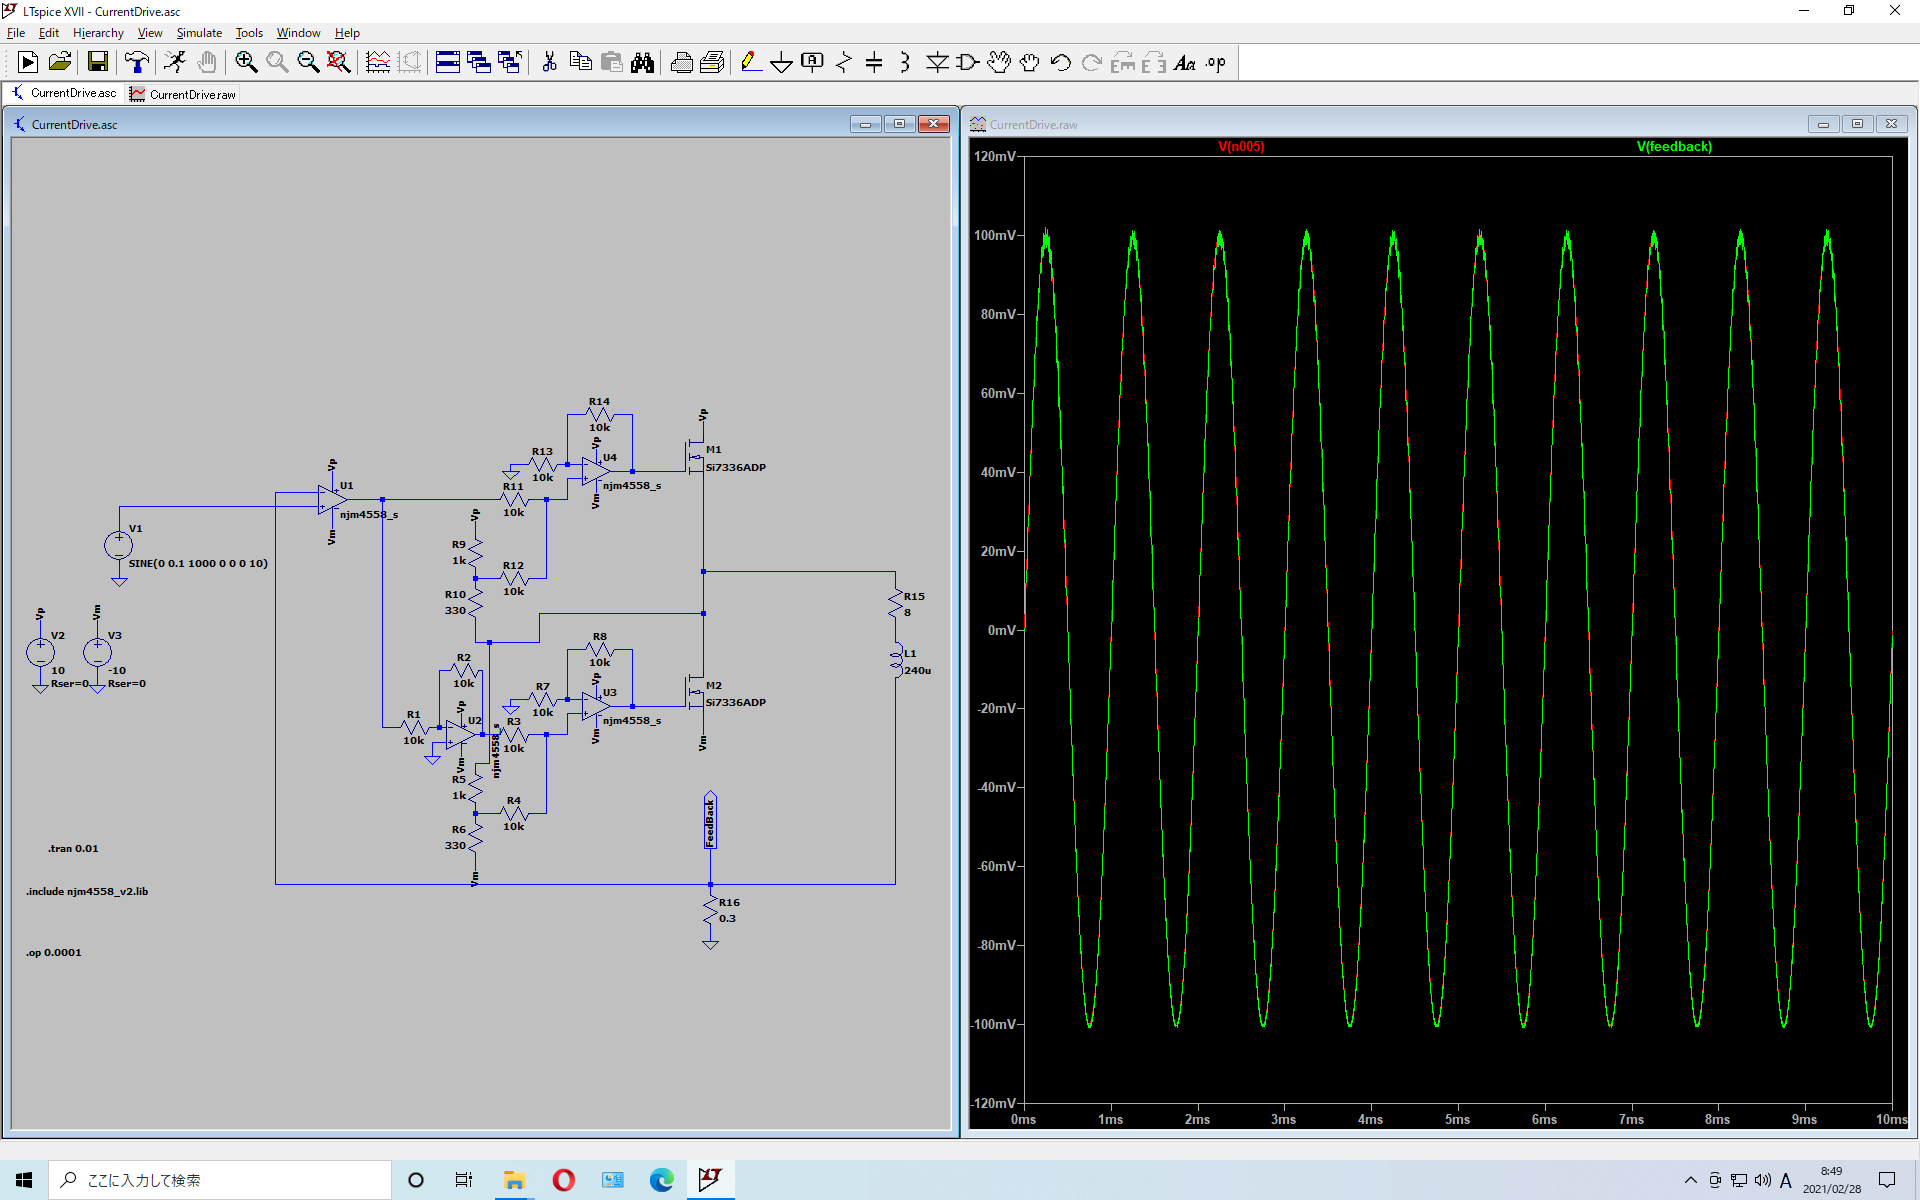Image resolution: width=1920 pixels, height=1200 pixels.
Task: Open the Window menu
Action: [x=298, y=33]
